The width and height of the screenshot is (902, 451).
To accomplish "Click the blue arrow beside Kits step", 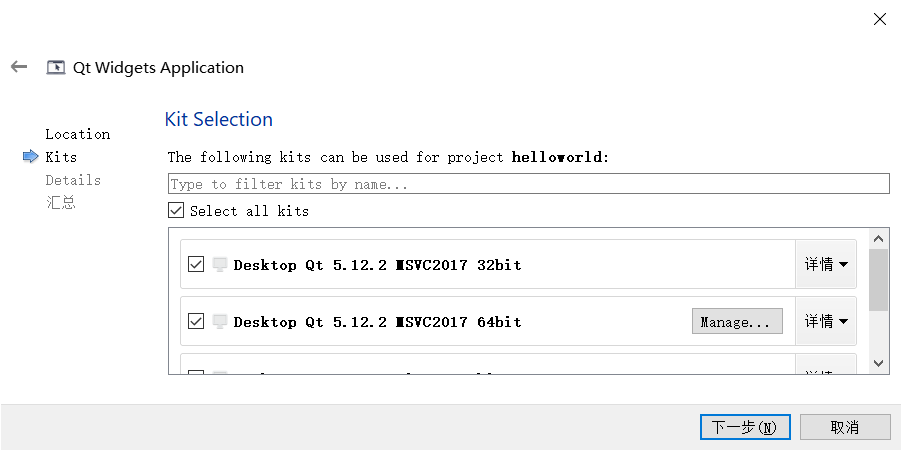I will tap(30, 156).
